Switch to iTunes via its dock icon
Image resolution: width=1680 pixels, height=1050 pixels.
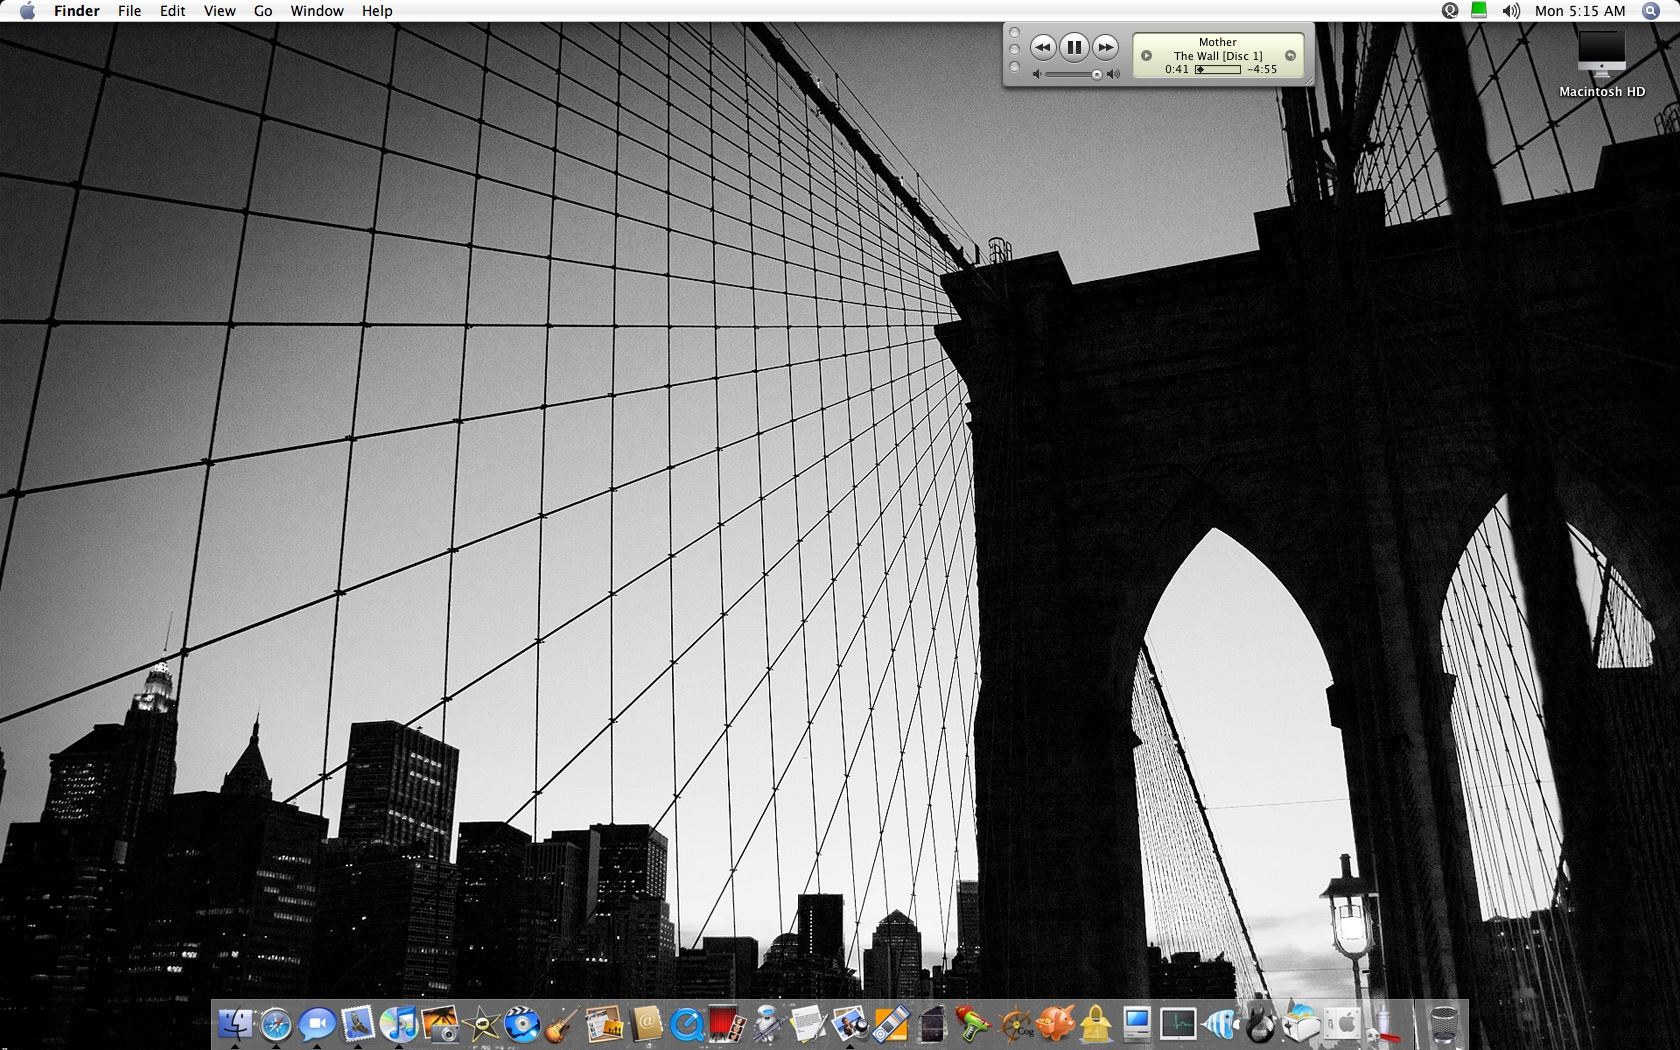[399, 1023]
